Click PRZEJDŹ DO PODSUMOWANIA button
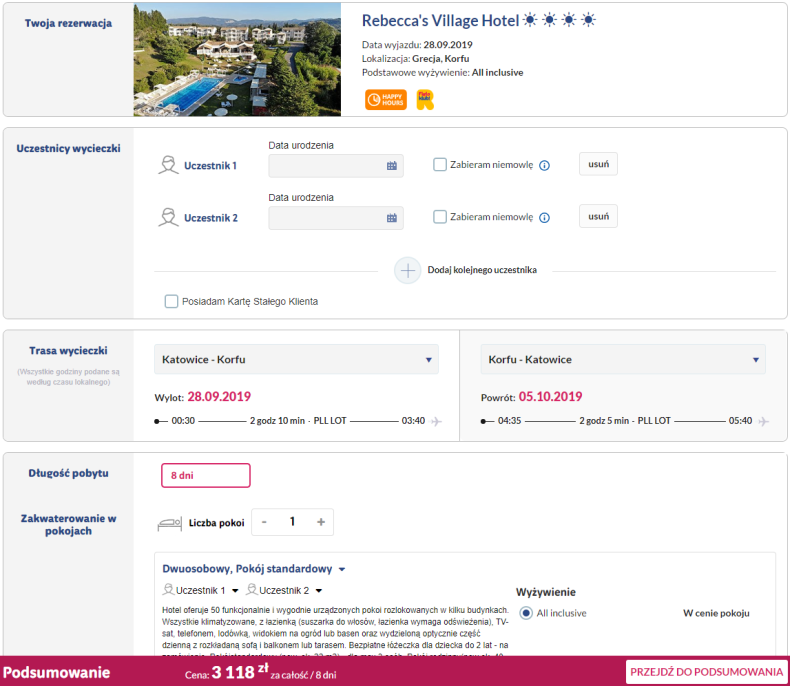Viewport: 790px width, 686px height. 706,672
